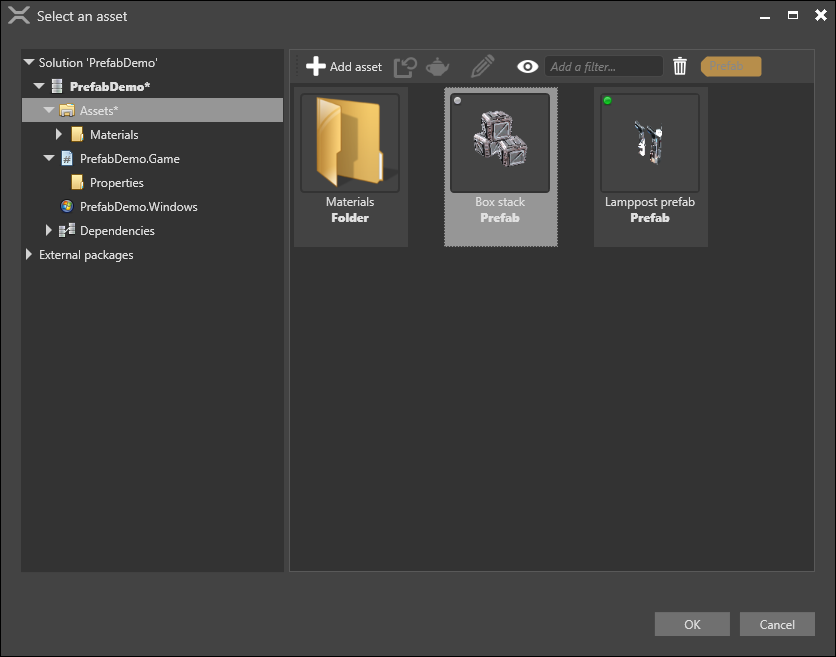Click the pencil edit icon in toolbar
This screenshot has height=657, width=836.
481,65
